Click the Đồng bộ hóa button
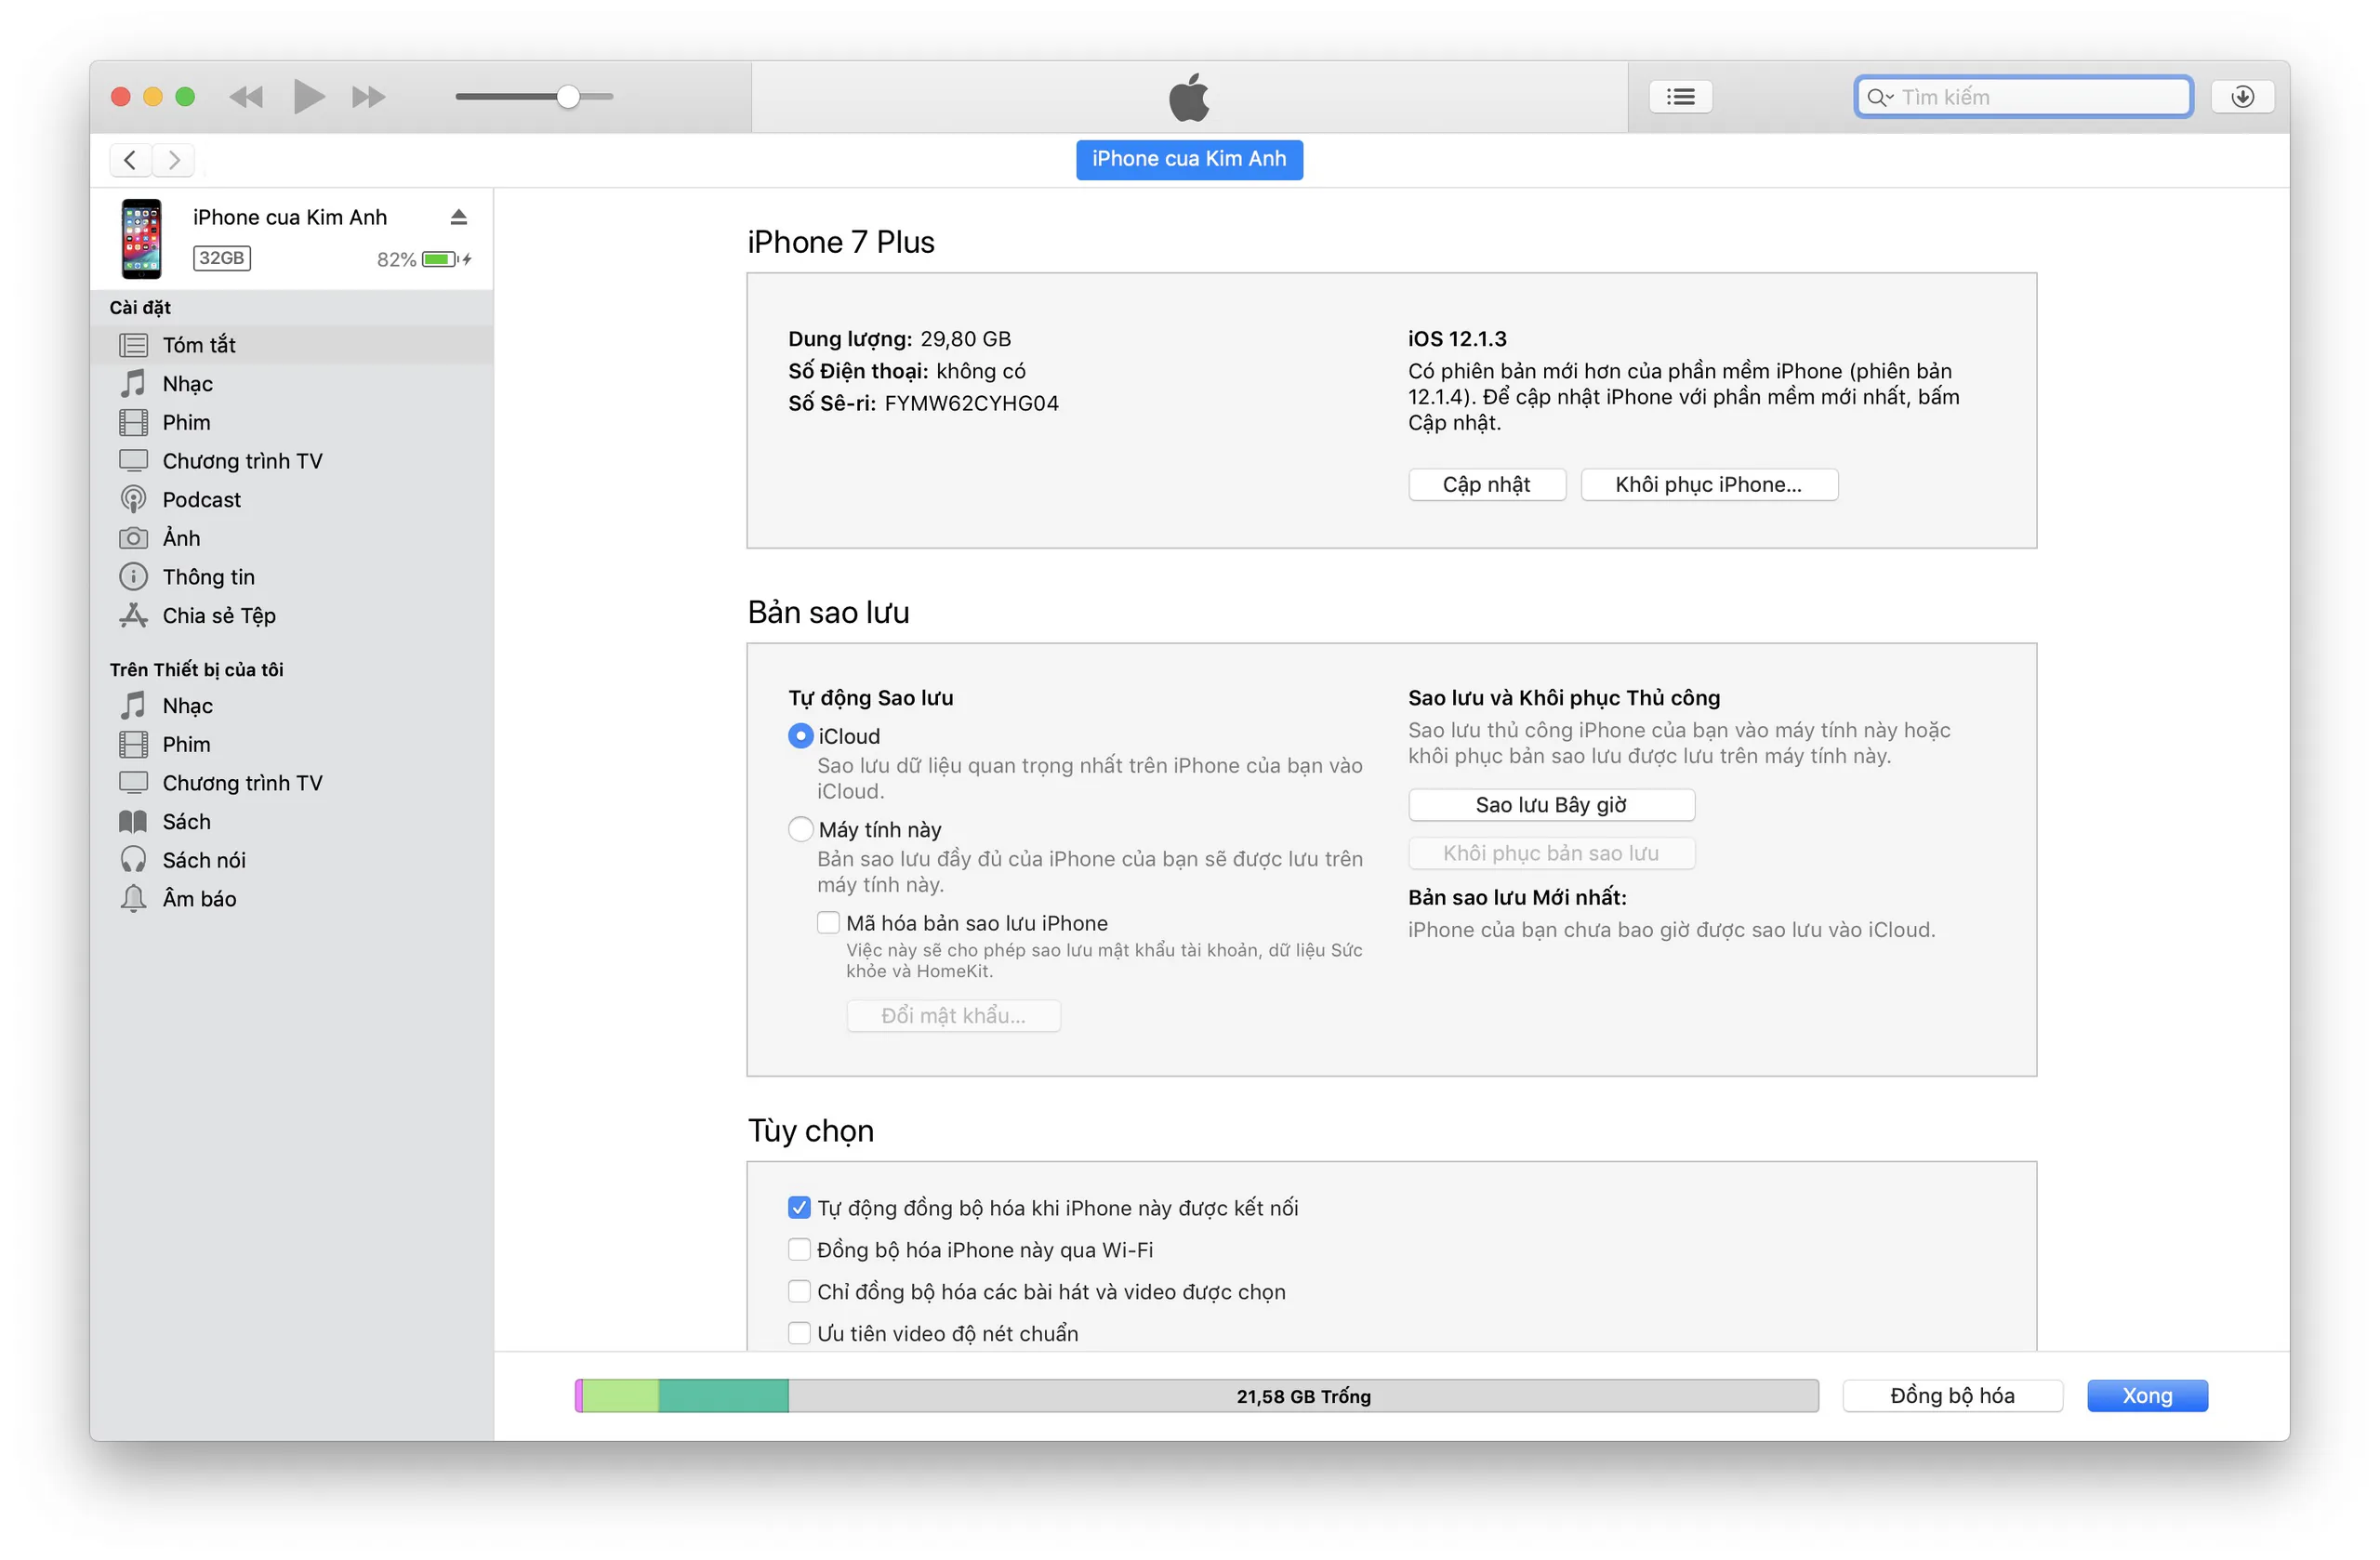Viewport: 2380px width, 1560px height. pos(1952,1396)
